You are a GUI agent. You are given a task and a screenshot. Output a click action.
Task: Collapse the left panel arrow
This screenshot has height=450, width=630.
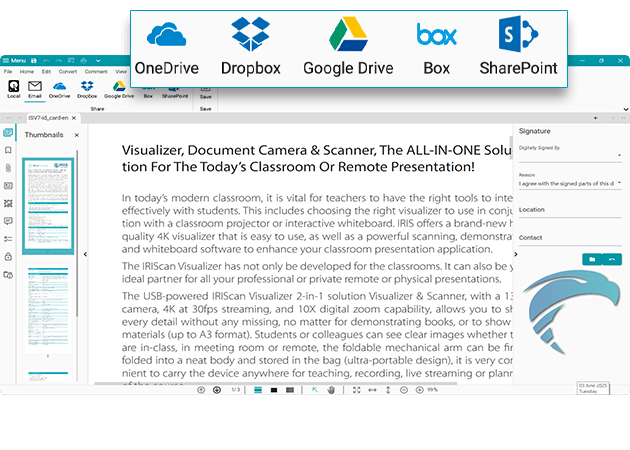pos(85,254)
